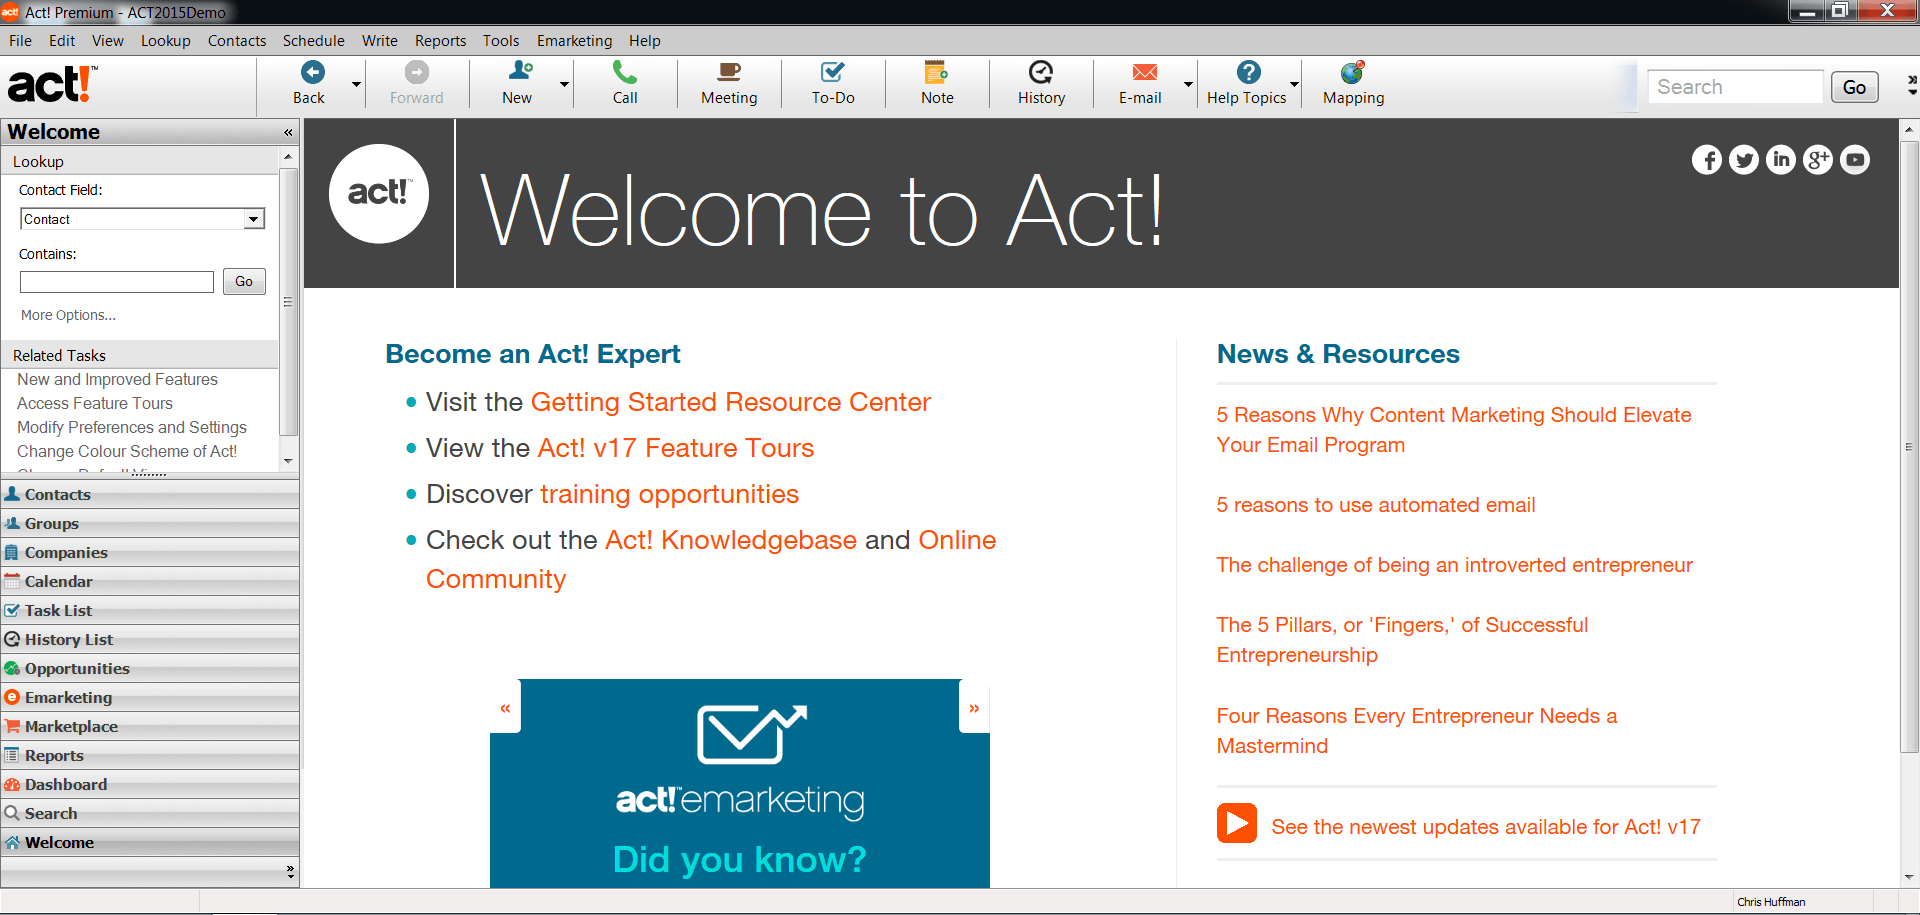Expand the E-mail button dropdown arrow
The width and height of the screenshot is (1920, 915).
pyautogui.click(x=1189, y=84)
